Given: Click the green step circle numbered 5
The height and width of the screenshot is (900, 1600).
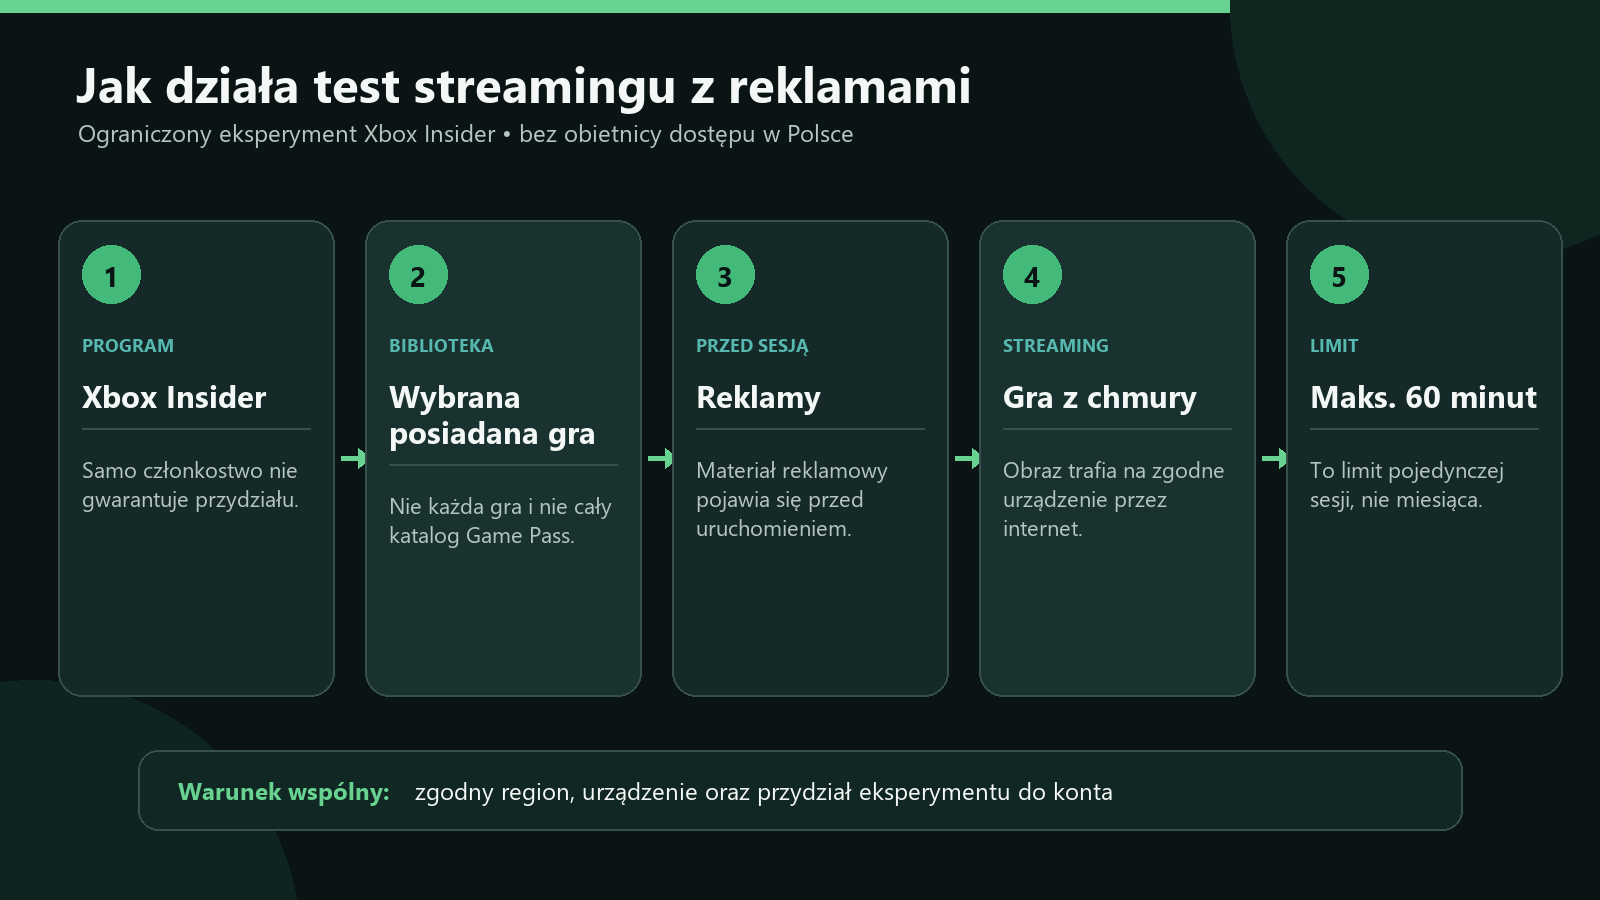Looking at the screenshot, I should (1339, 275).
